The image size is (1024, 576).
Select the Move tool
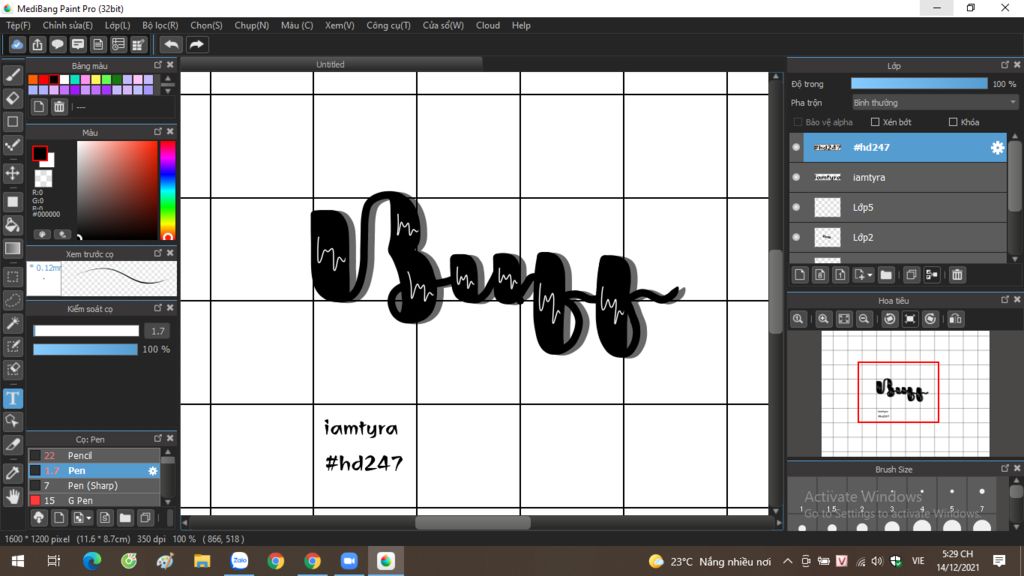coord(12,173)
